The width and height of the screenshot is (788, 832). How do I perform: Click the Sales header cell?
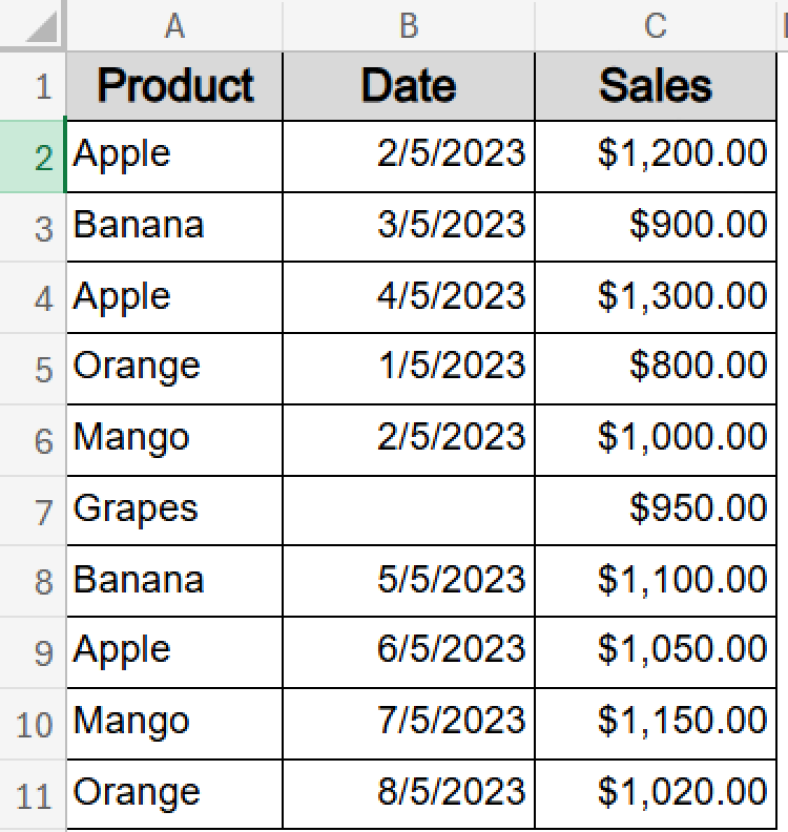tap(655, 85)
